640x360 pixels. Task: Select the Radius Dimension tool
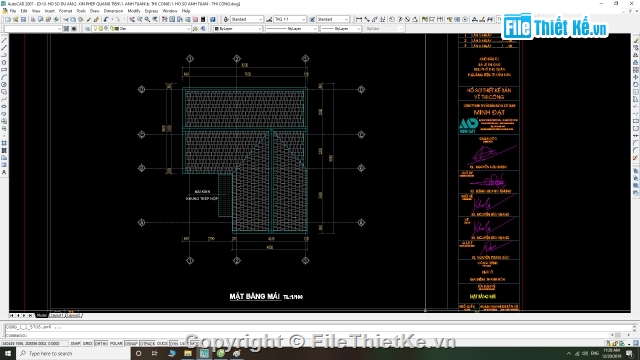pyautogui.click(x=391, y=19)
